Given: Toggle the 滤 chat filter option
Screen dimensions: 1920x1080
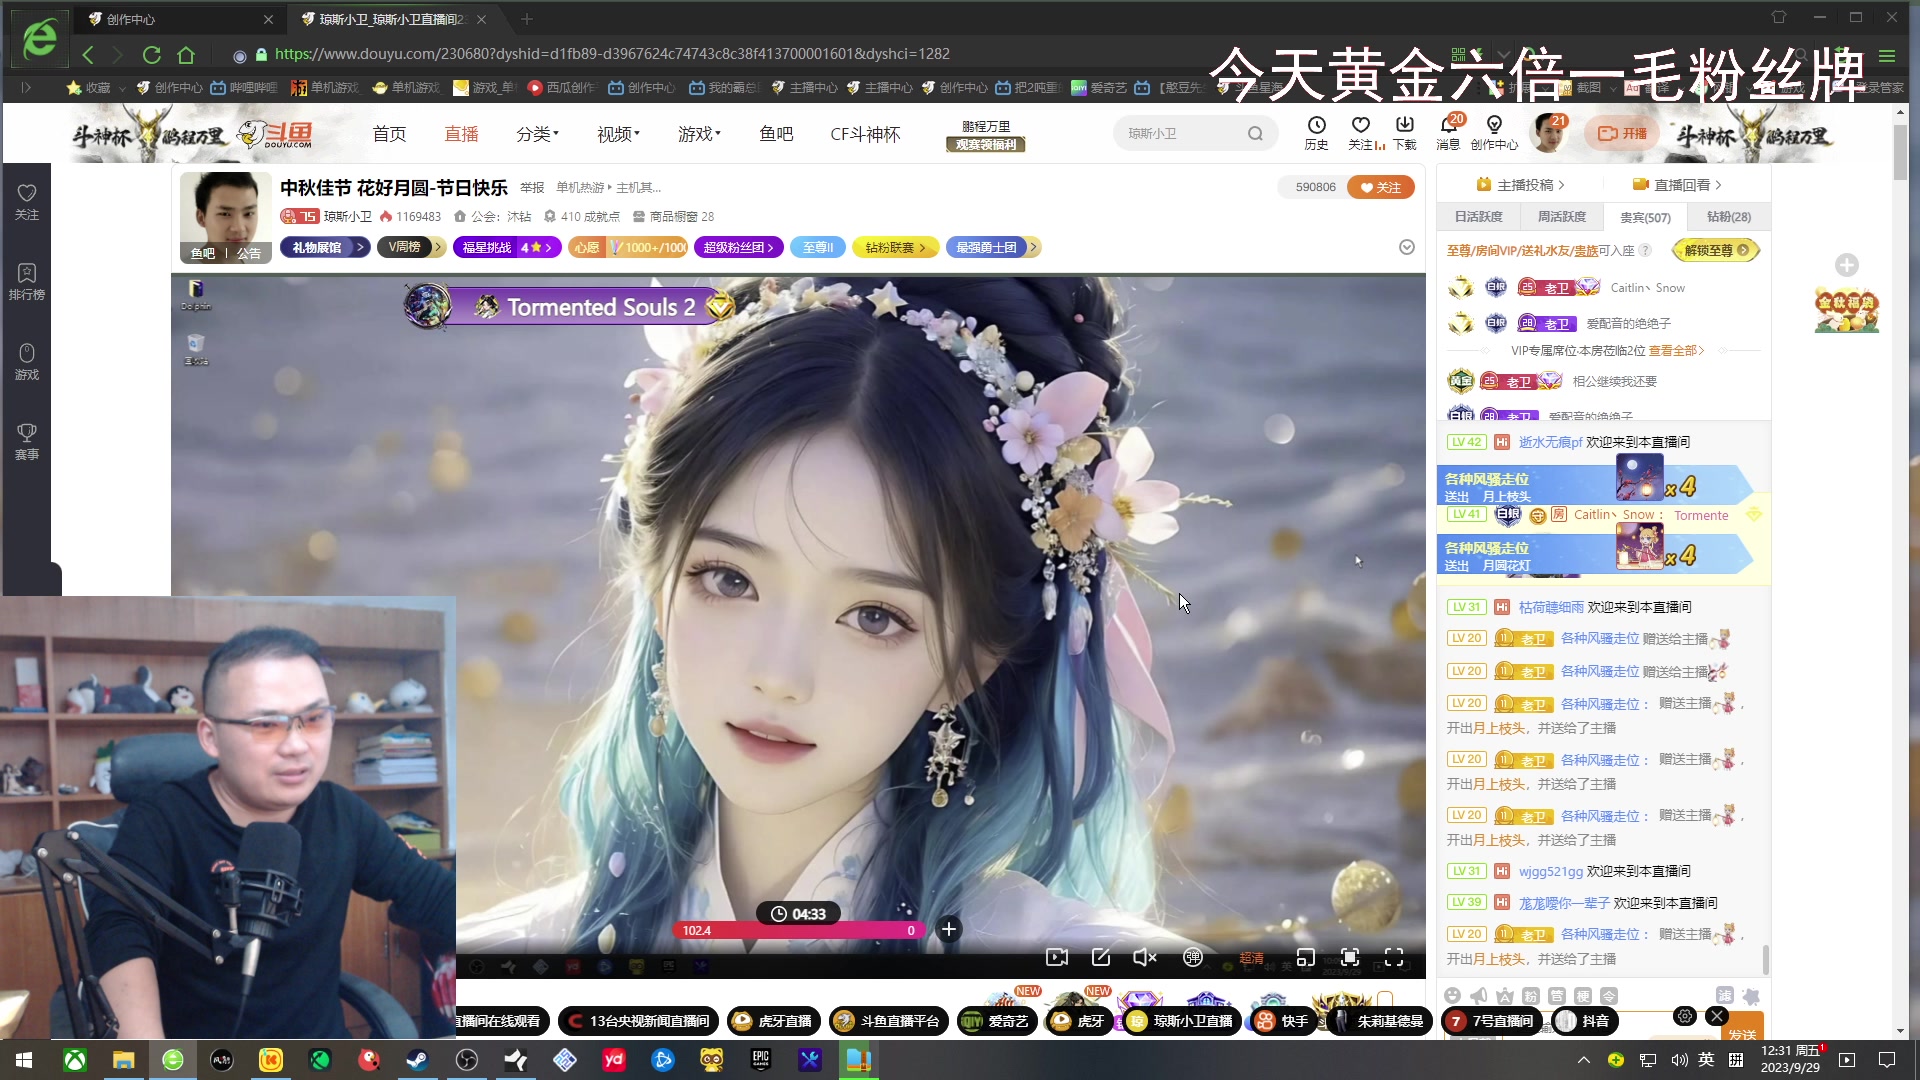Looking at the screenshot, I should point(1725,996).
